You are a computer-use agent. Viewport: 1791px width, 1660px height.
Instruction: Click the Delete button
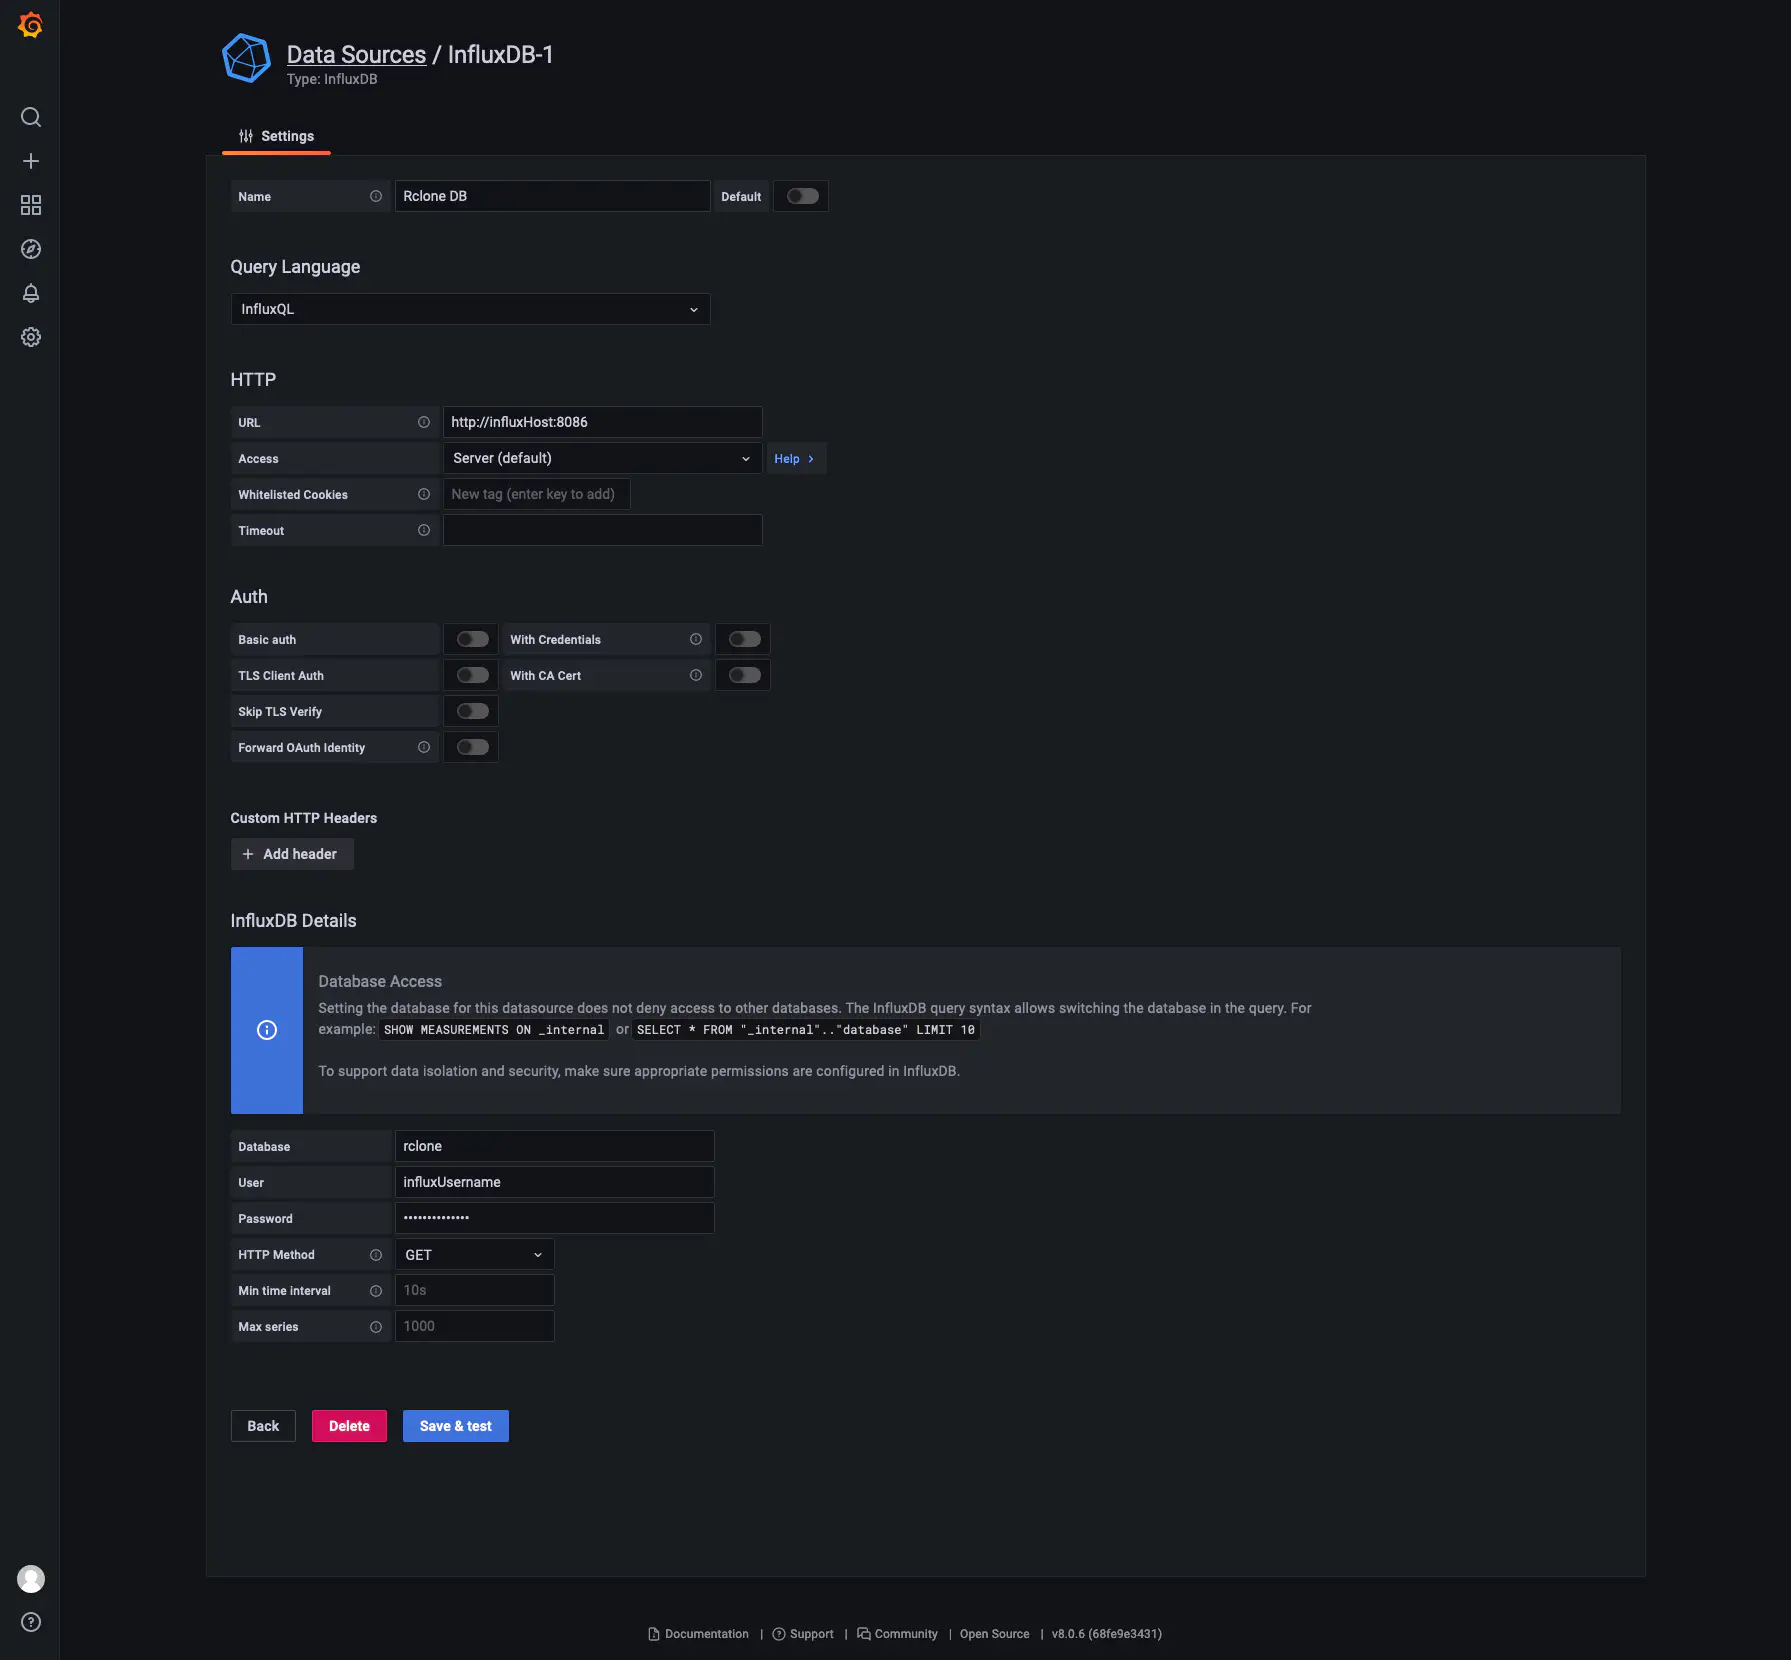[x=349, y=1426]
